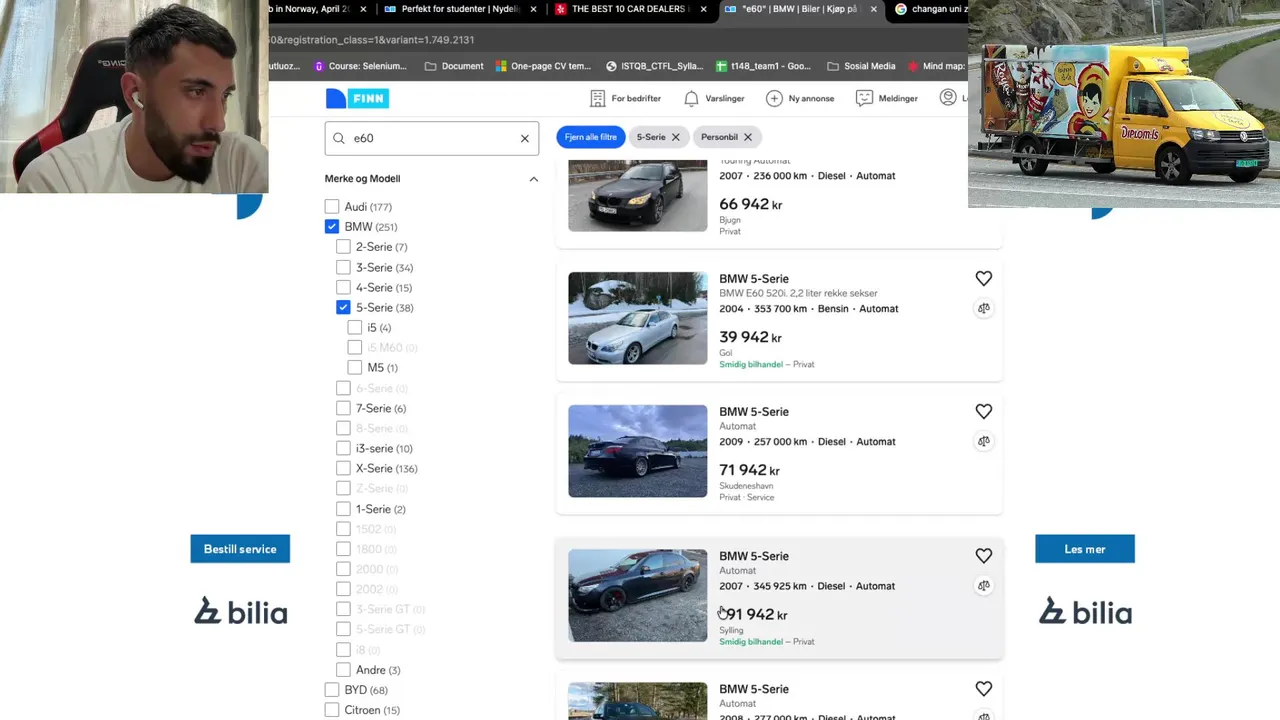Check the Audi brand checkbox
Viewport: 1280px width, 720px height.
[332, 206]
